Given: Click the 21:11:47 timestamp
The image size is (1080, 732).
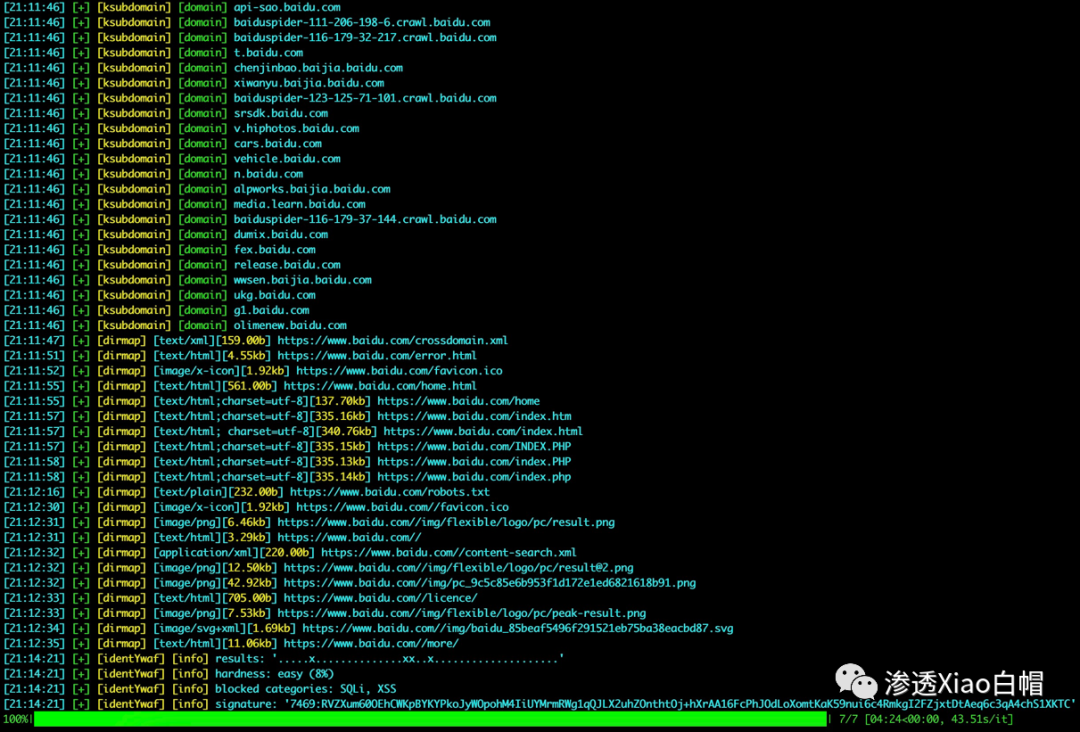Looking at the screenshot, I should tap(34, 340).
